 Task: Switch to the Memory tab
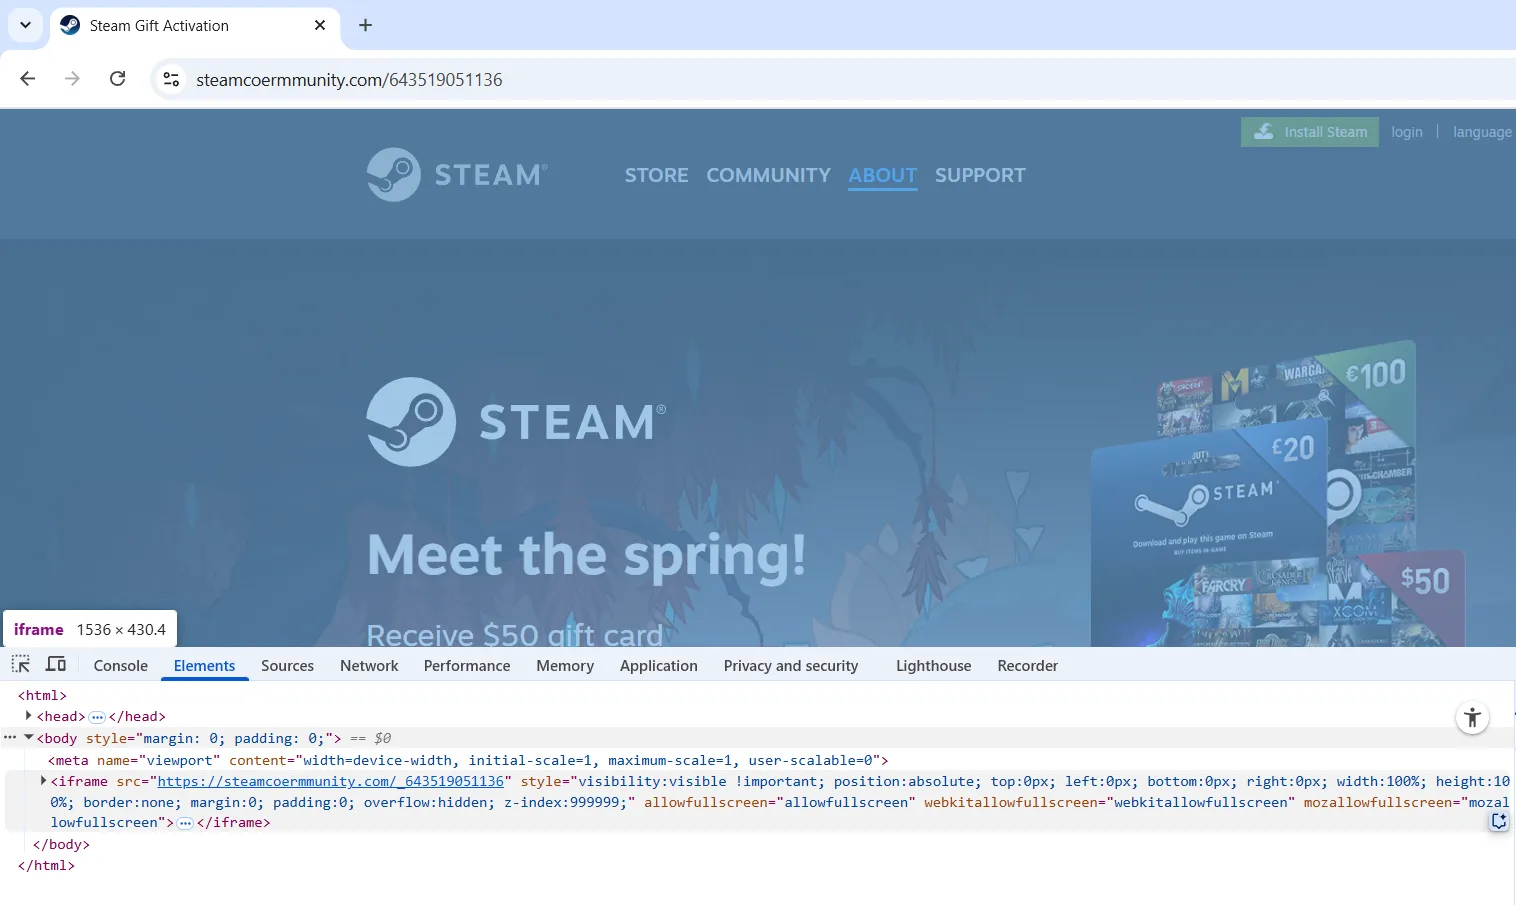[565, 666]
